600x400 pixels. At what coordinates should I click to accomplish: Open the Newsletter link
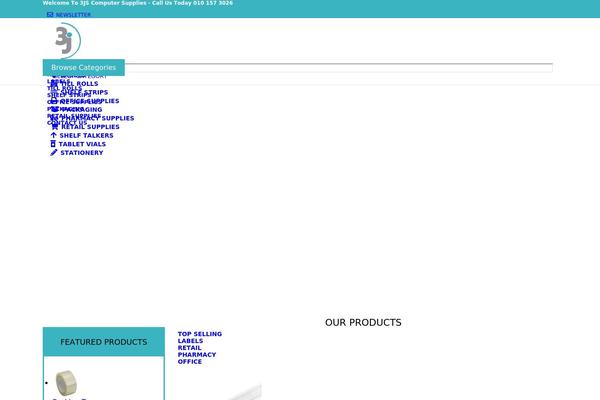point(73,15)
